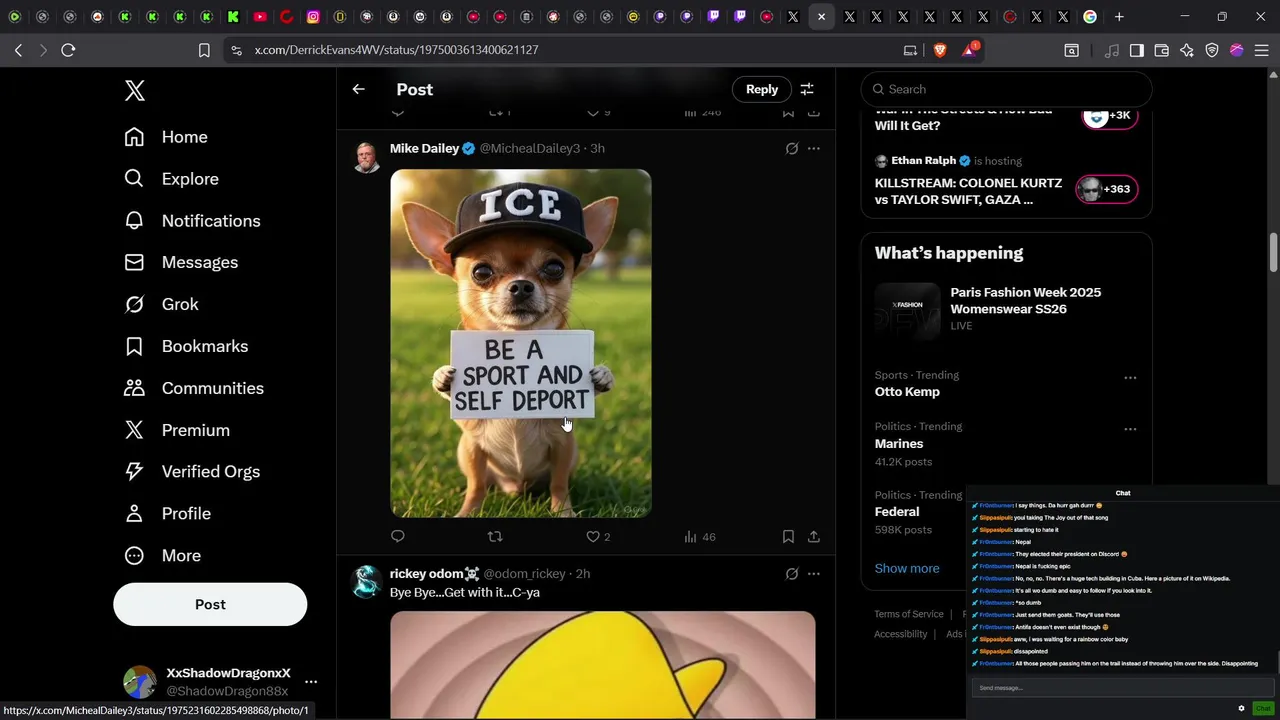
Task: Open Explore from the sidebar
Action: click(x=171, y=179)
